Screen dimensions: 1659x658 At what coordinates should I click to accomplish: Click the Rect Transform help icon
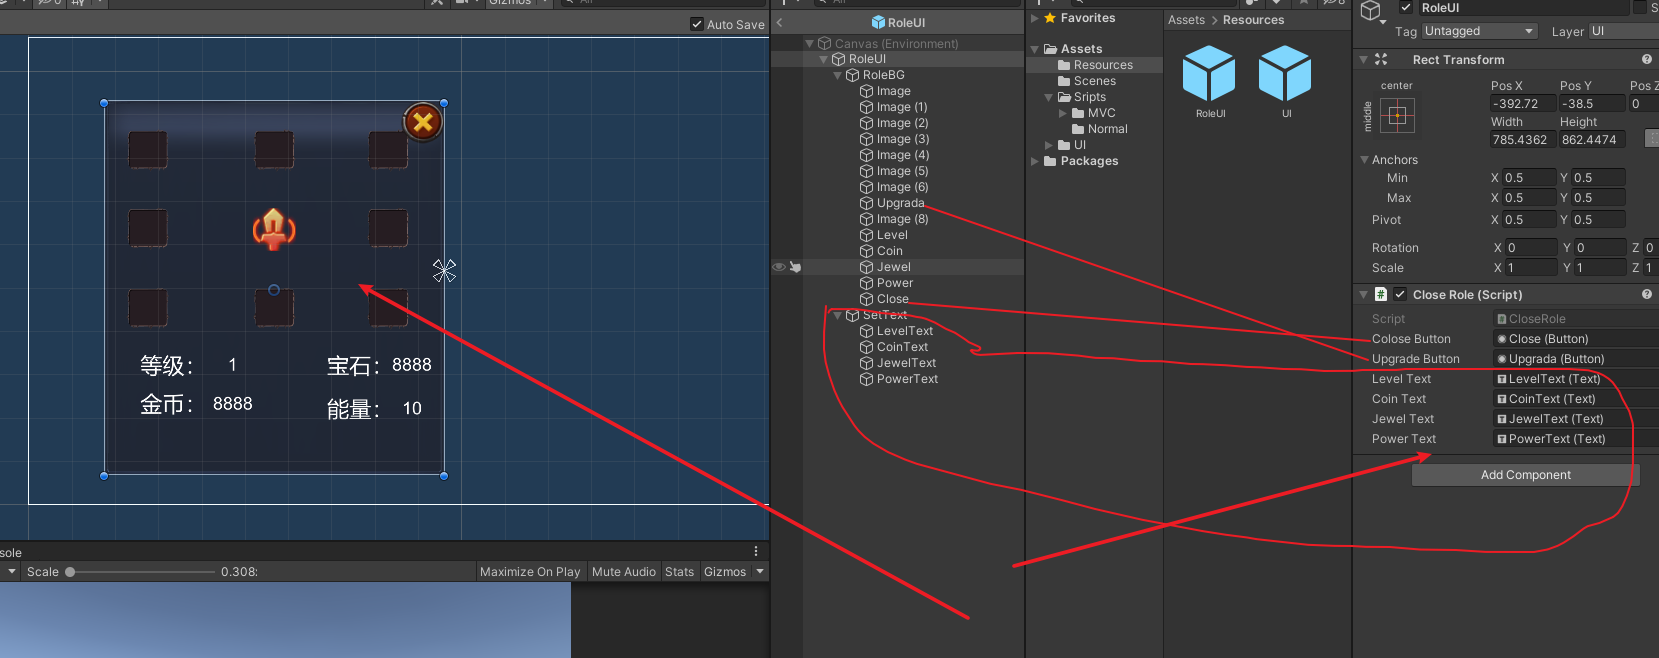(1647, 60)
